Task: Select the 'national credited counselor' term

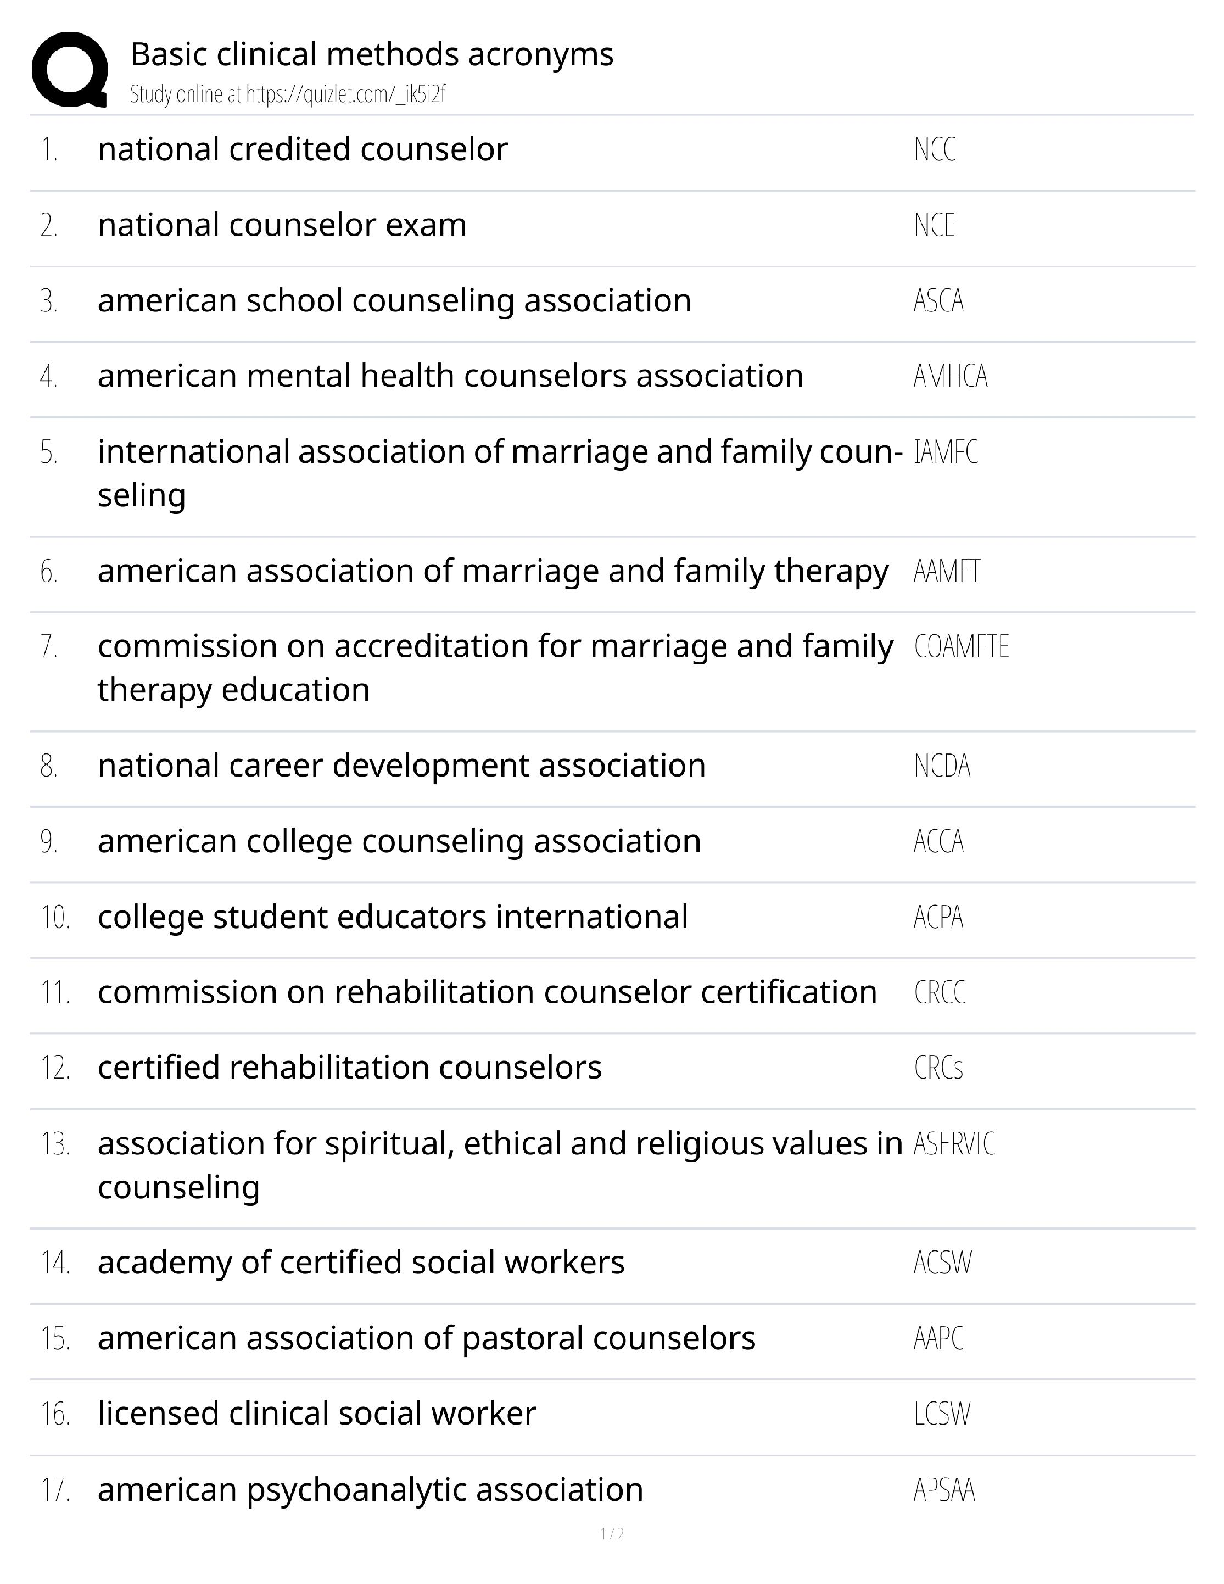Action: (302, 149)
